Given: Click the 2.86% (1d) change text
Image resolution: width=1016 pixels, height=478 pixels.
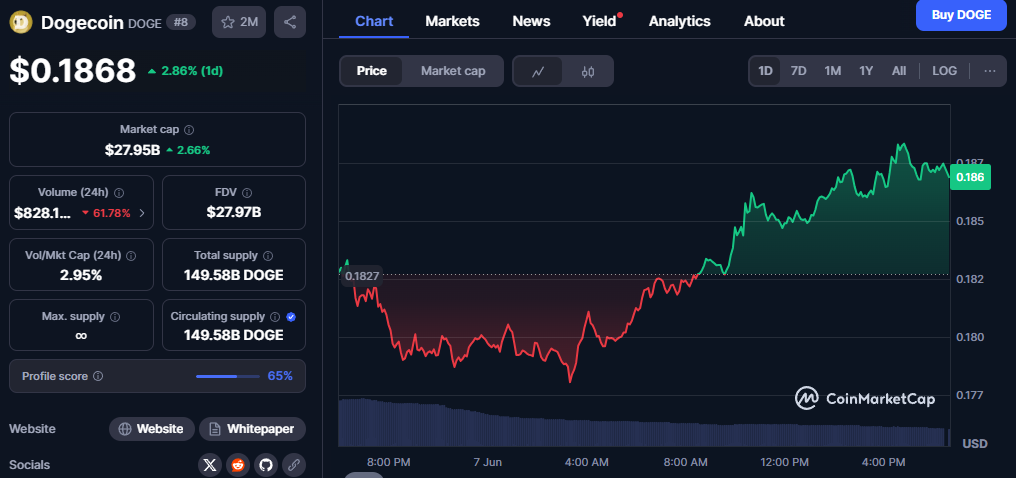Looking at the screenshot, I should point(185,71).
